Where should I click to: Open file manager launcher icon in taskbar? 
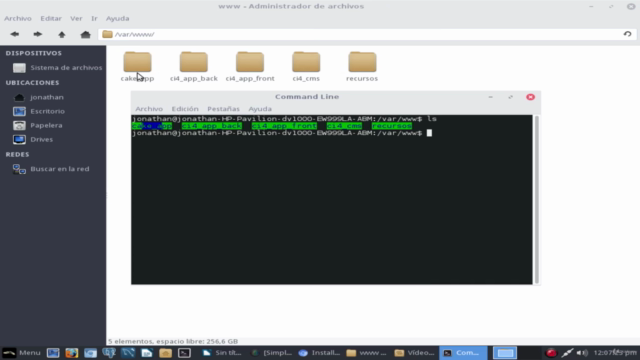point(165,353)
